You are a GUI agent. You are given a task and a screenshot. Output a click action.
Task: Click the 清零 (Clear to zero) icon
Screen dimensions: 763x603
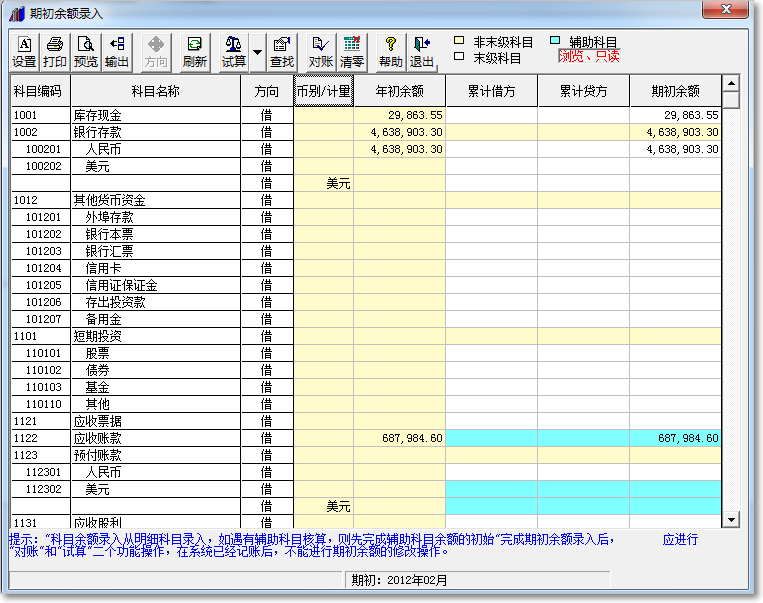(x=351, y=52)
